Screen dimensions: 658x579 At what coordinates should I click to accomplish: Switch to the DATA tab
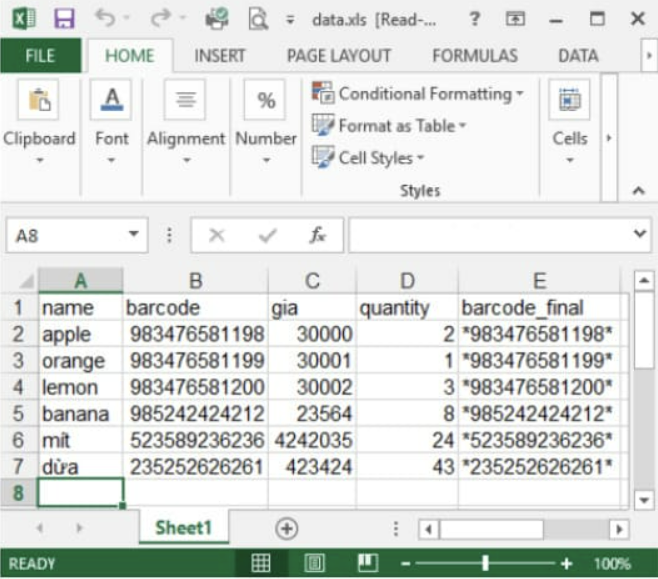[578, 55]
